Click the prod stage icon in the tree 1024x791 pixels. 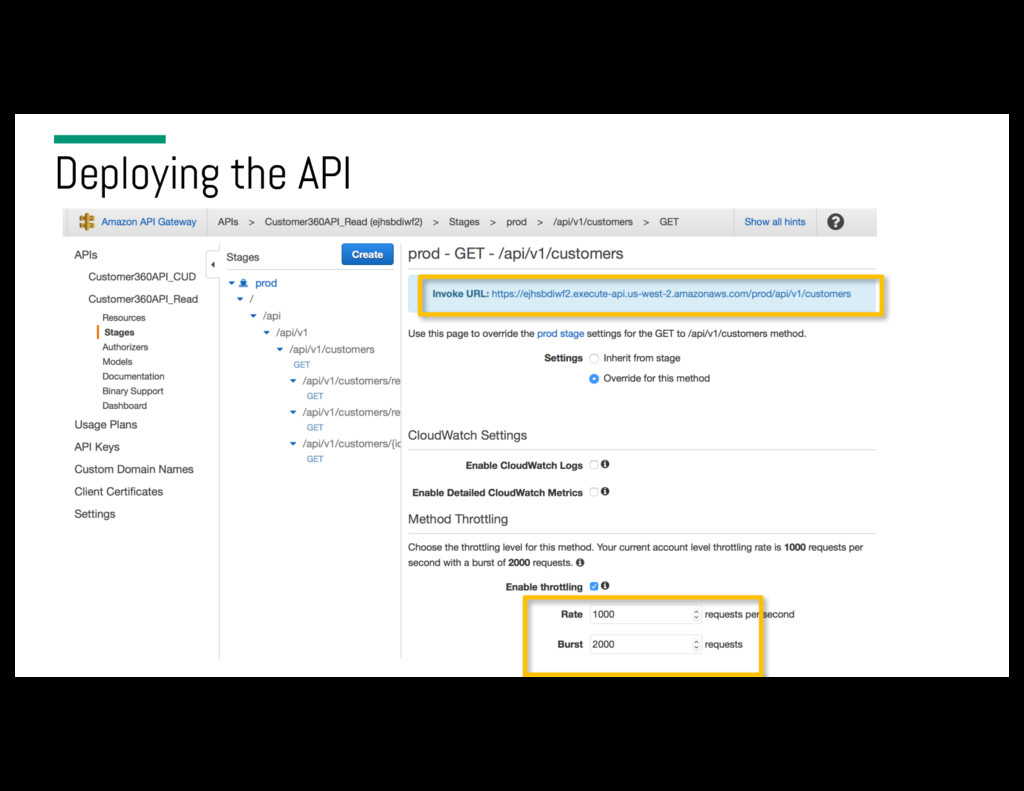(x=244, y=283)
